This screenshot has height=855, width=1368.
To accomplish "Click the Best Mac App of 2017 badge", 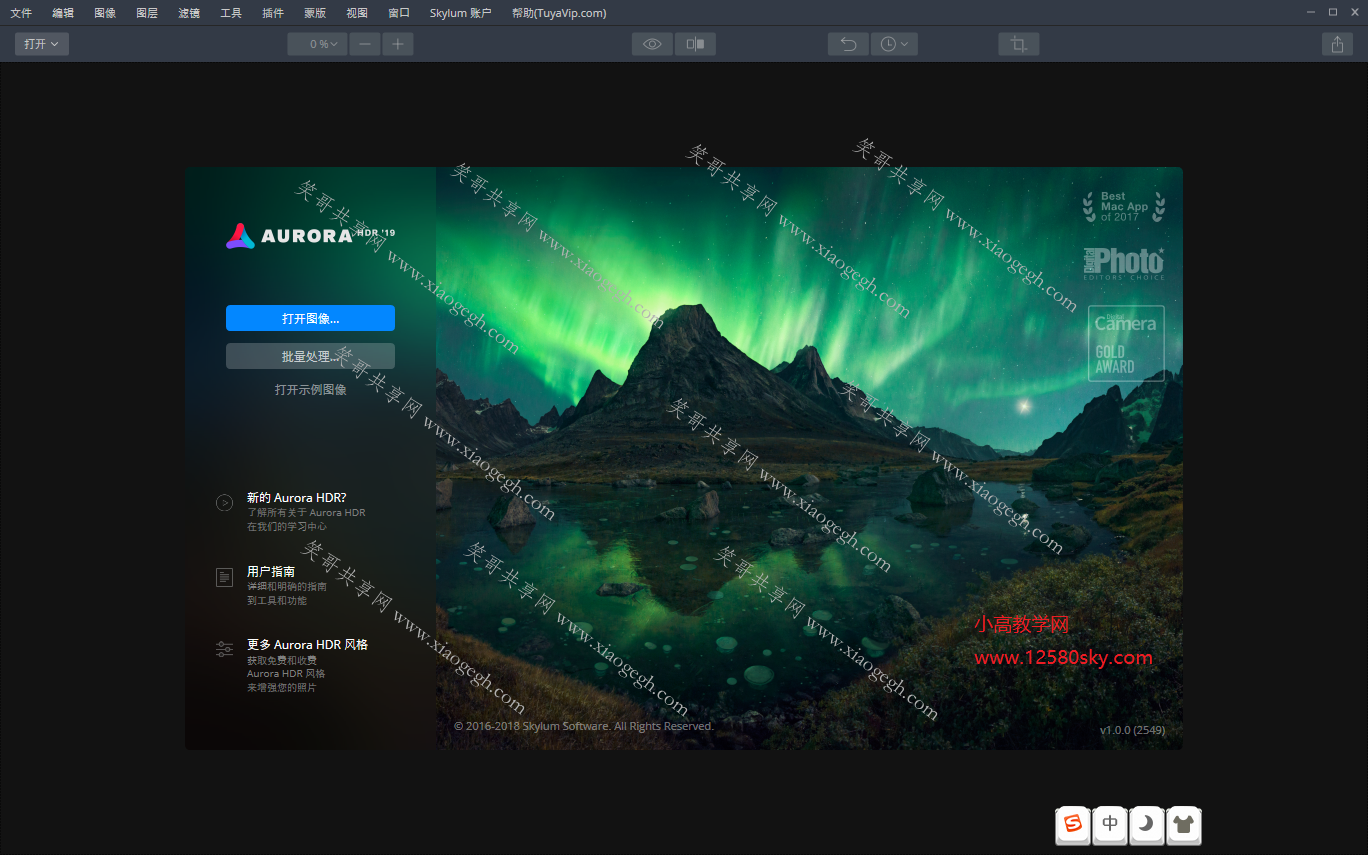I will pyautogui.click(x=1124, y=207).
